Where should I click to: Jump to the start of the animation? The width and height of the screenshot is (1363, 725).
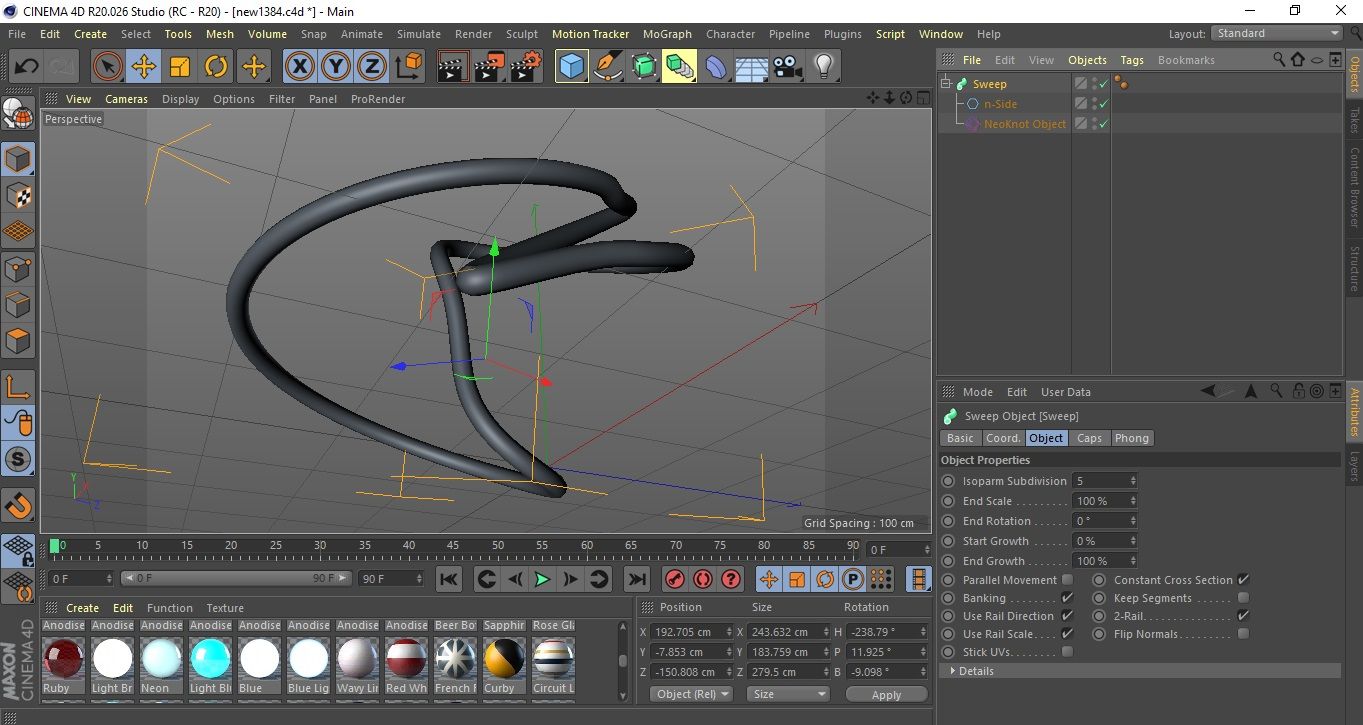pyautogui.click(x=449, y=579)
